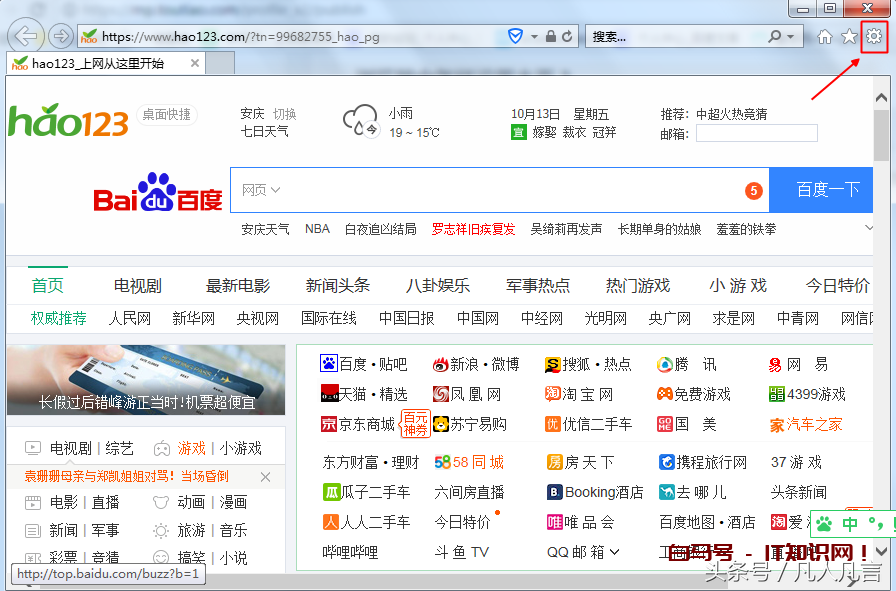This screenshot has width=896, height=591.
Task: Open the search provider dropdown arrow
Action: (x=792, y=37)
